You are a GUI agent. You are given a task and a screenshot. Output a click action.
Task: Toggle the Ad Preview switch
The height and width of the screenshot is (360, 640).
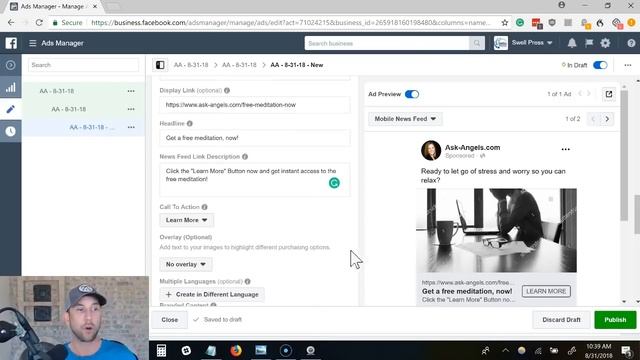[x=412, y=94]
